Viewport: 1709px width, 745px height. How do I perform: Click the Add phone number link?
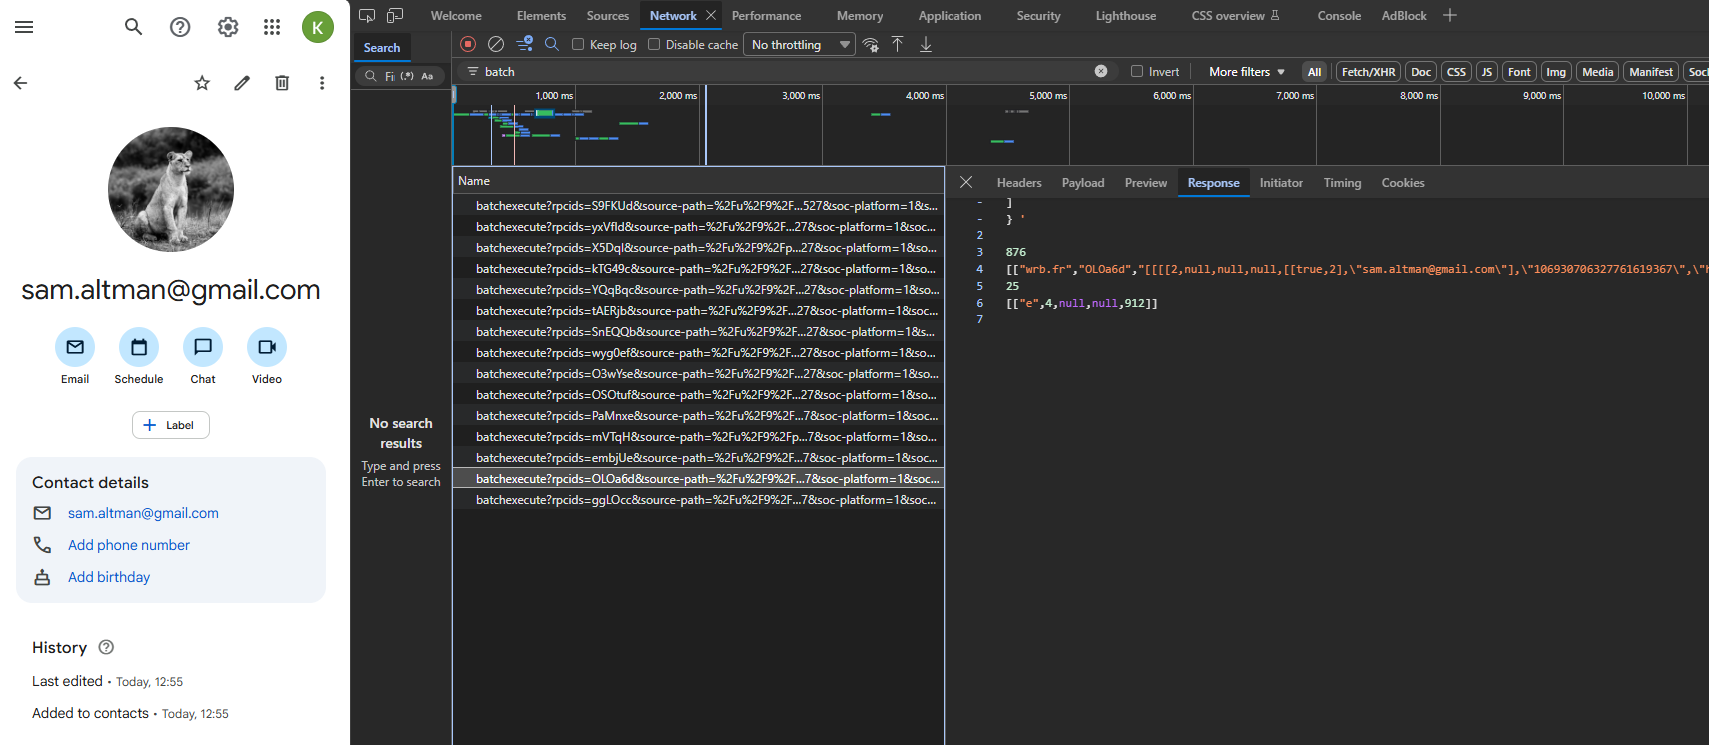129,545
